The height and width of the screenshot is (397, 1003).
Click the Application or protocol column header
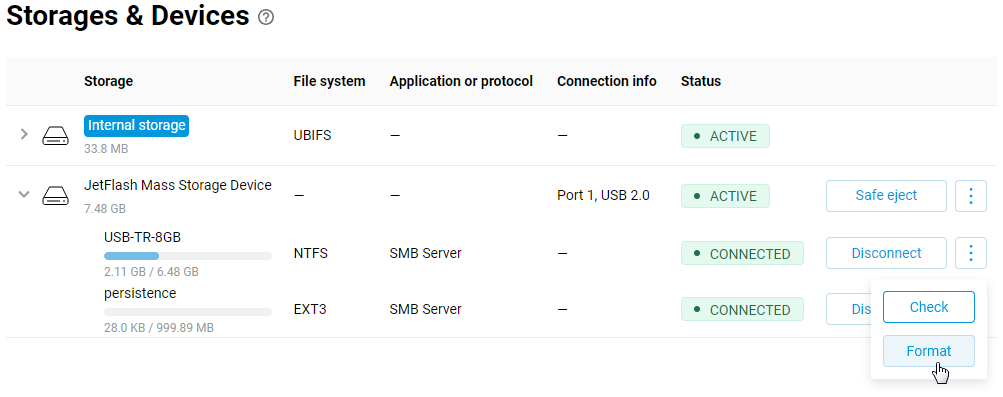coord(461,81)
